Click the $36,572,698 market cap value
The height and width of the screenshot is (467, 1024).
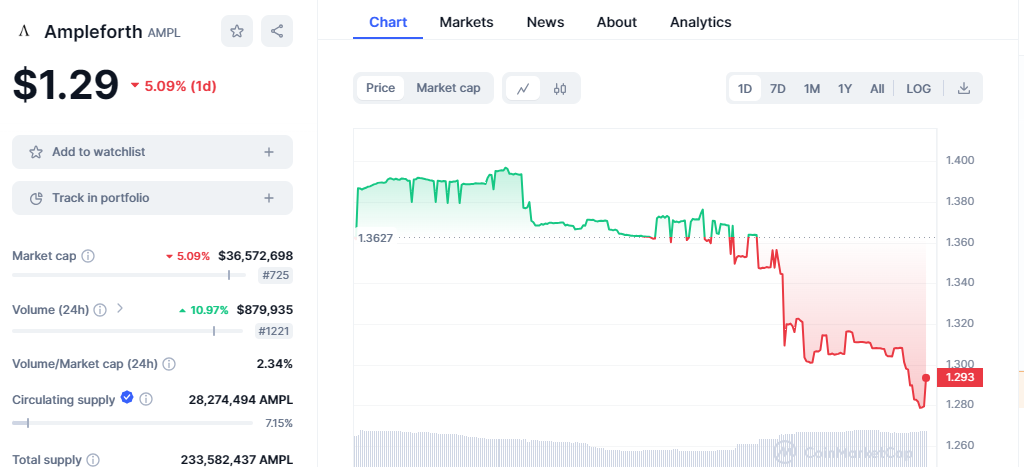click(255, 256)
